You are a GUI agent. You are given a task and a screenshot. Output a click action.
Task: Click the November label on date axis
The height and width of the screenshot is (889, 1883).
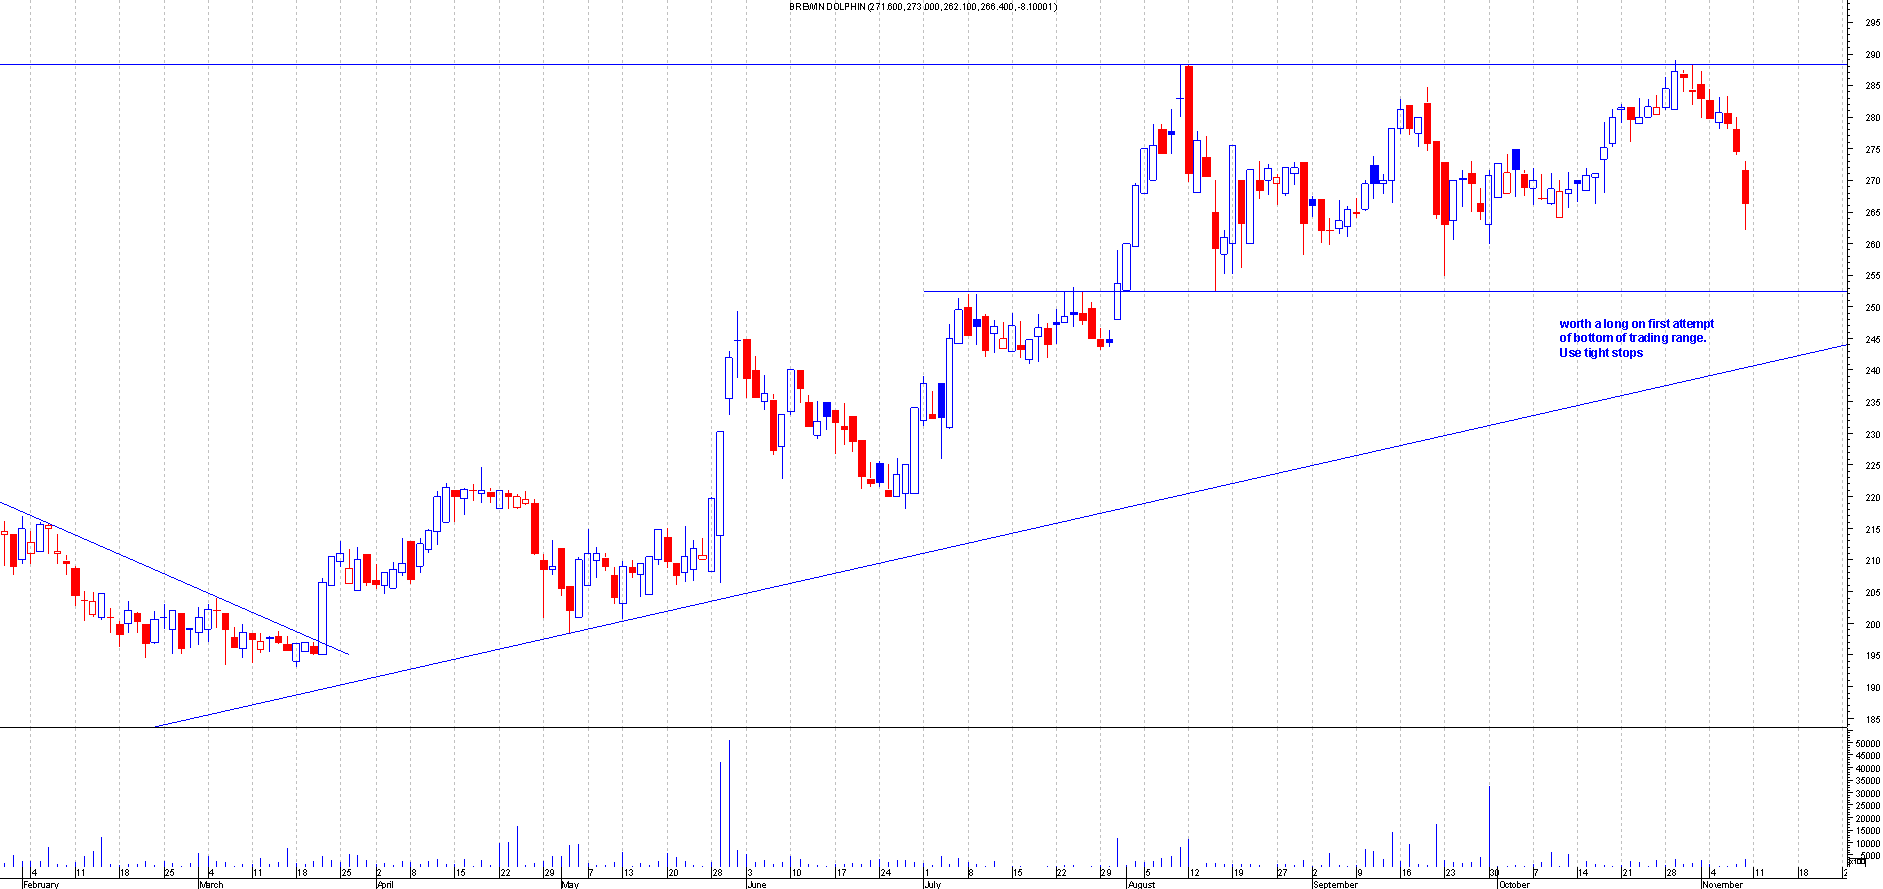(x=1722, y=884)
